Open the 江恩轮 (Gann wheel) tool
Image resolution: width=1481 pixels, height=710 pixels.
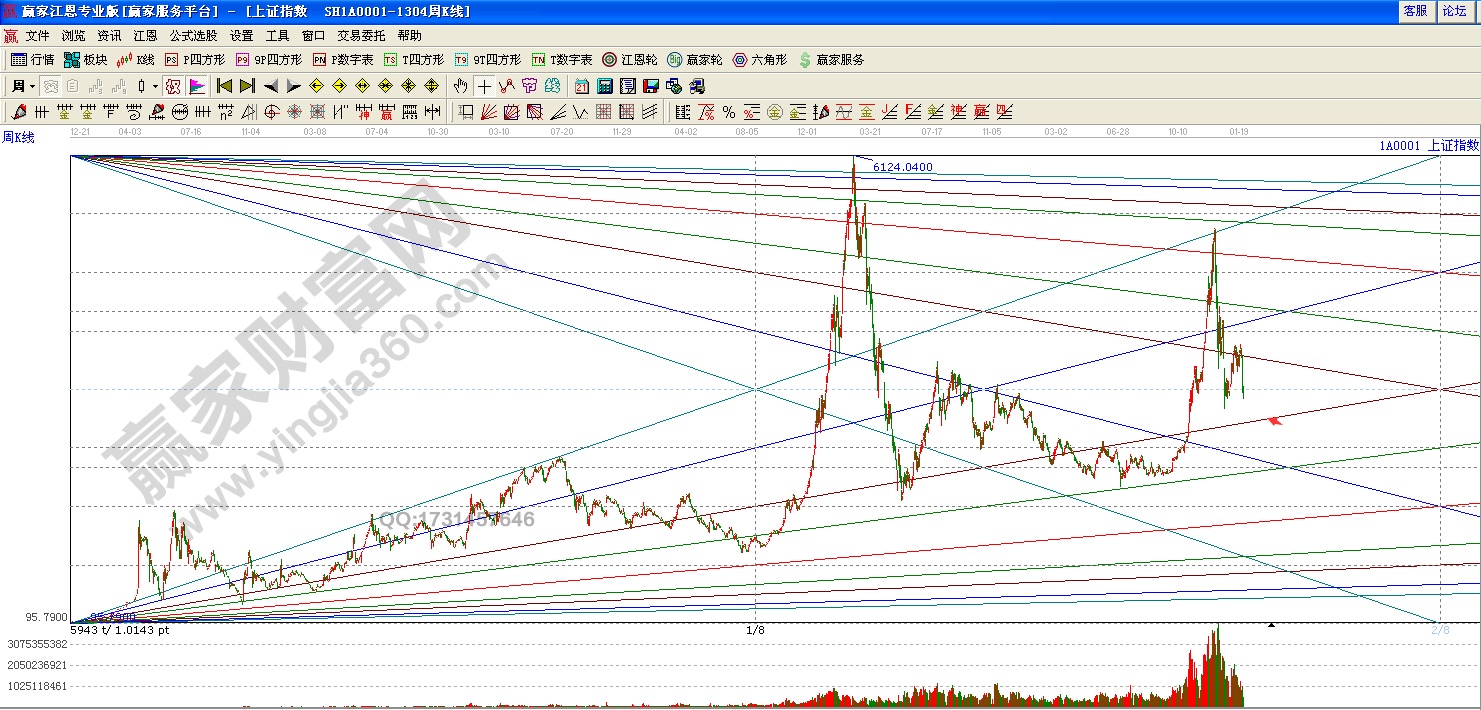pos(629,60)
